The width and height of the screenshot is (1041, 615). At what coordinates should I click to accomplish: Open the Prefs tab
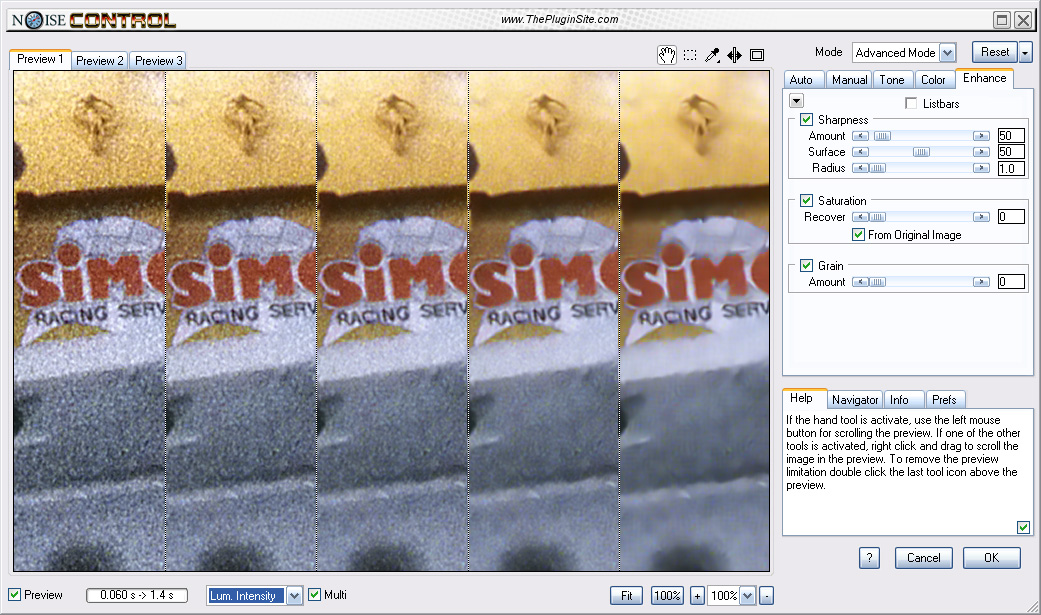pyautogui.click(x=944, y=399)
